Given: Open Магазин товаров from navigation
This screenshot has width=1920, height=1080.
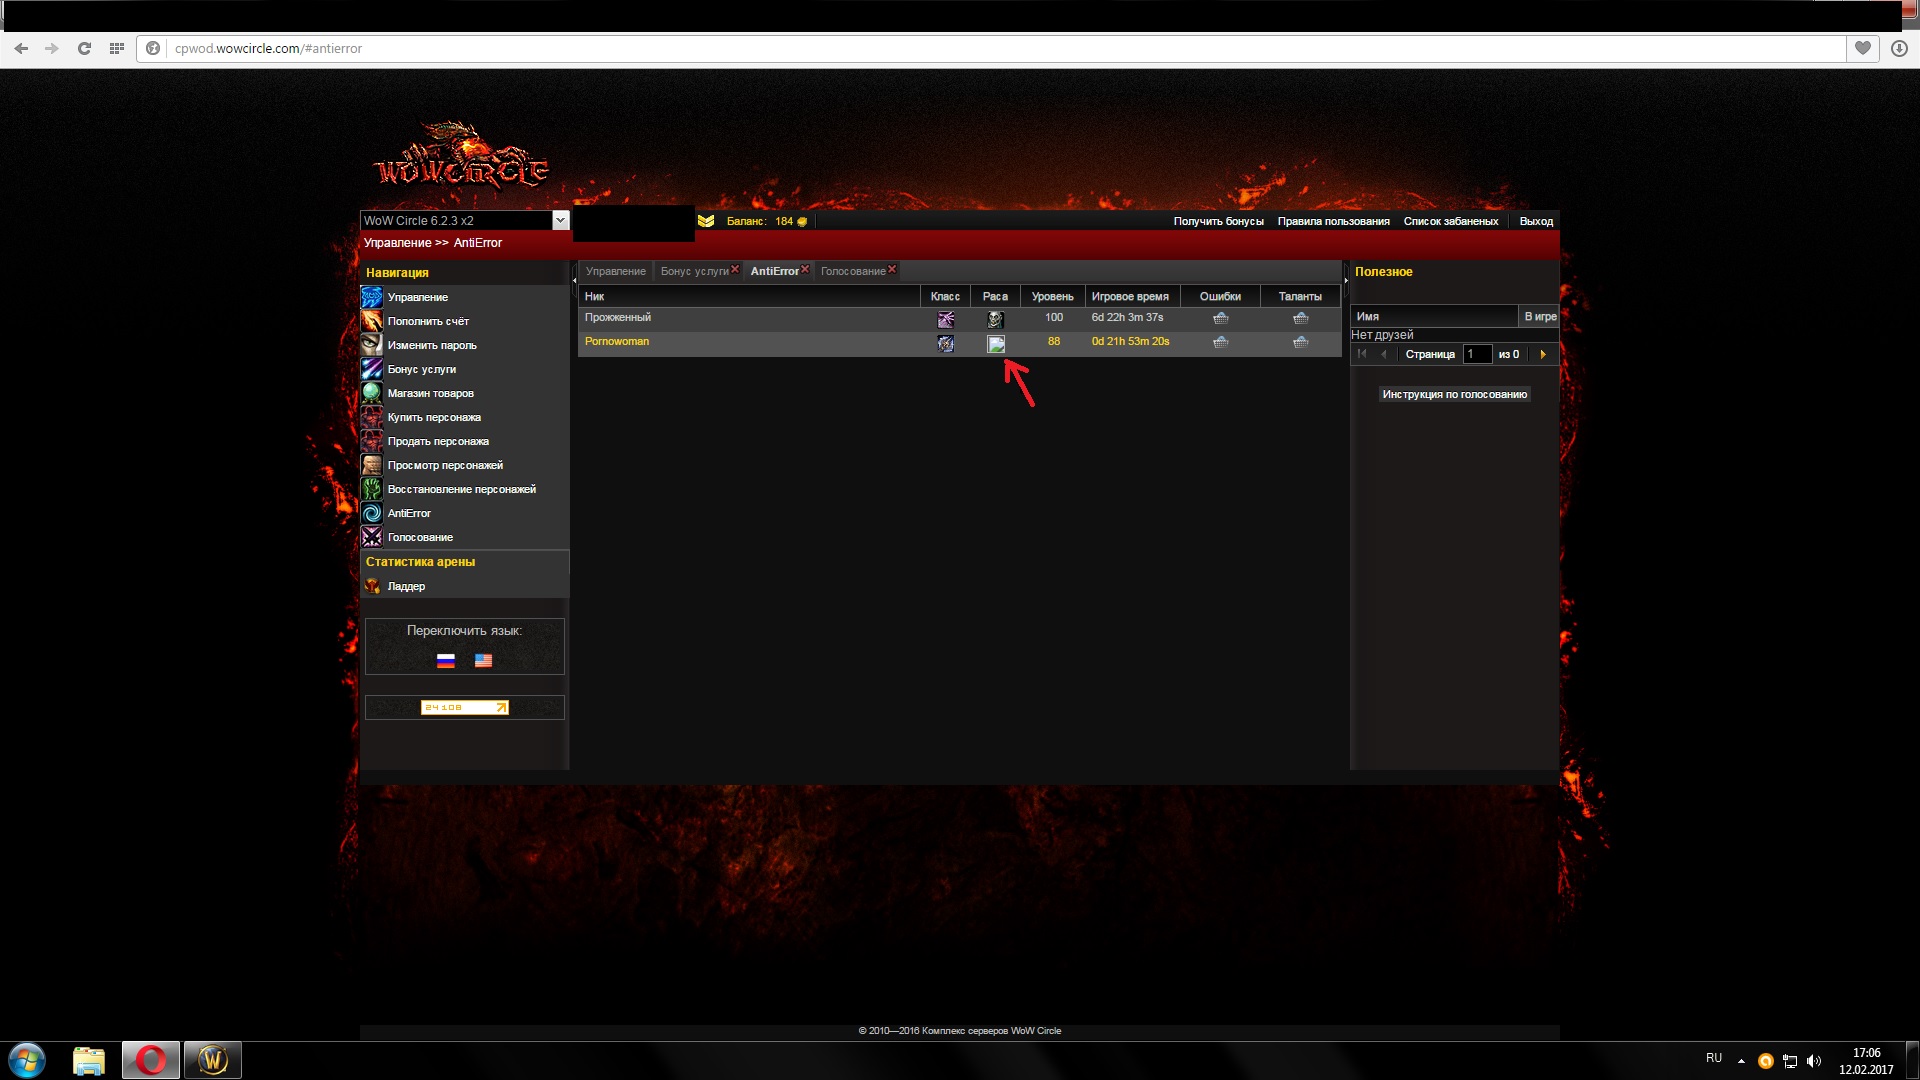Looking at the screenshot, I should pyautogui.click(x=430, y=393).
